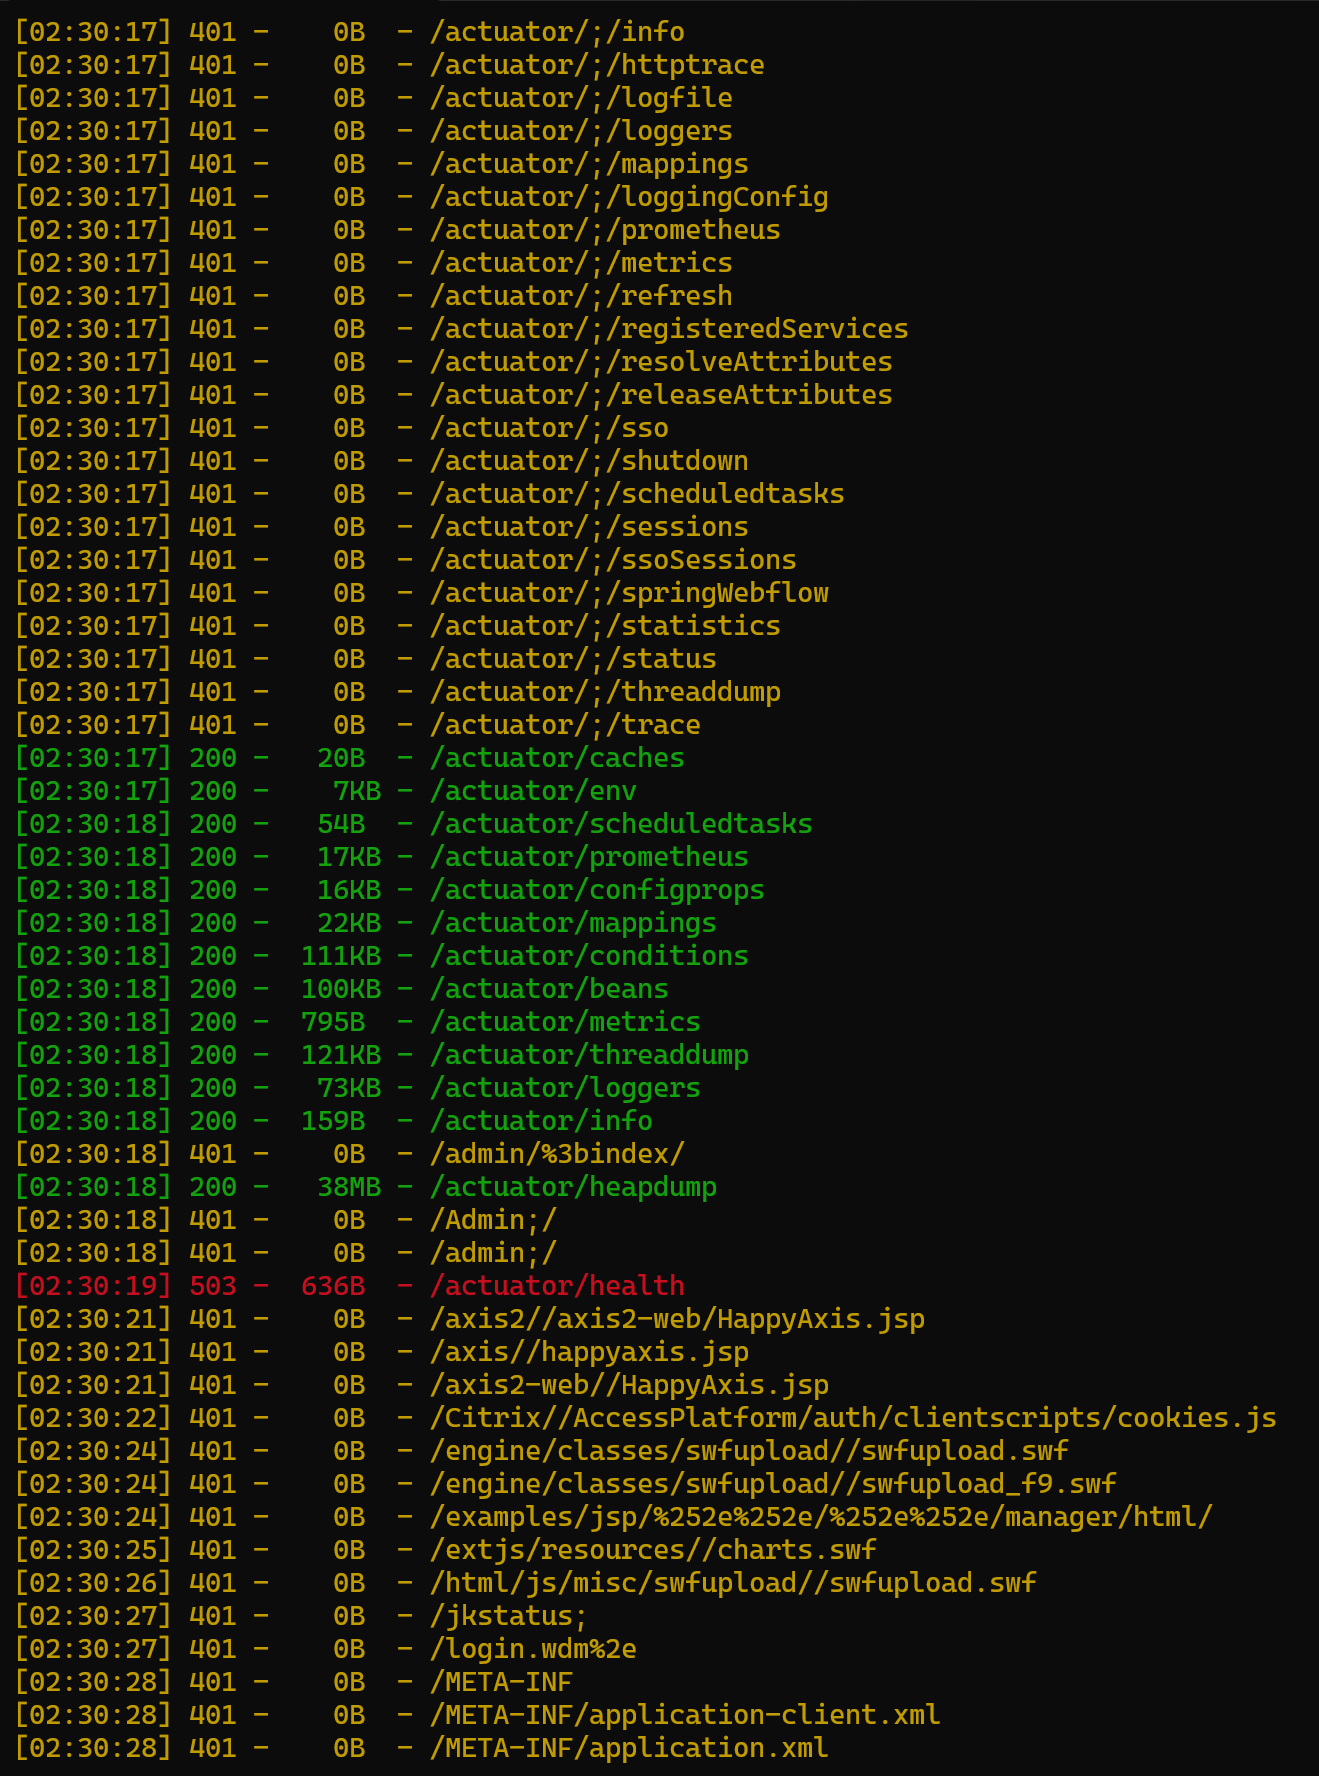Click the /actuator/heapdump path text
Viewport: 1319px width, 1776px height.
[x=573, y=1187]
